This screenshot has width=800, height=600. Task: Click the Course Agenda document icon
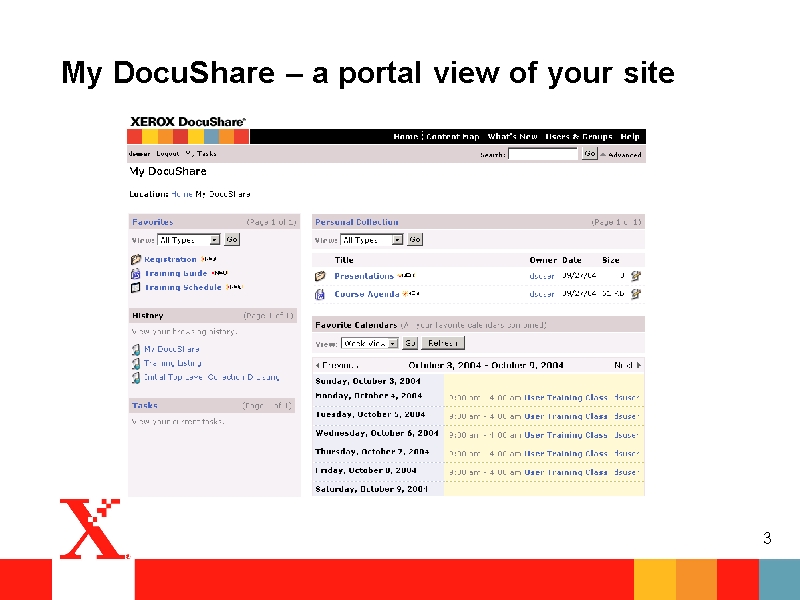click(320, 294)
